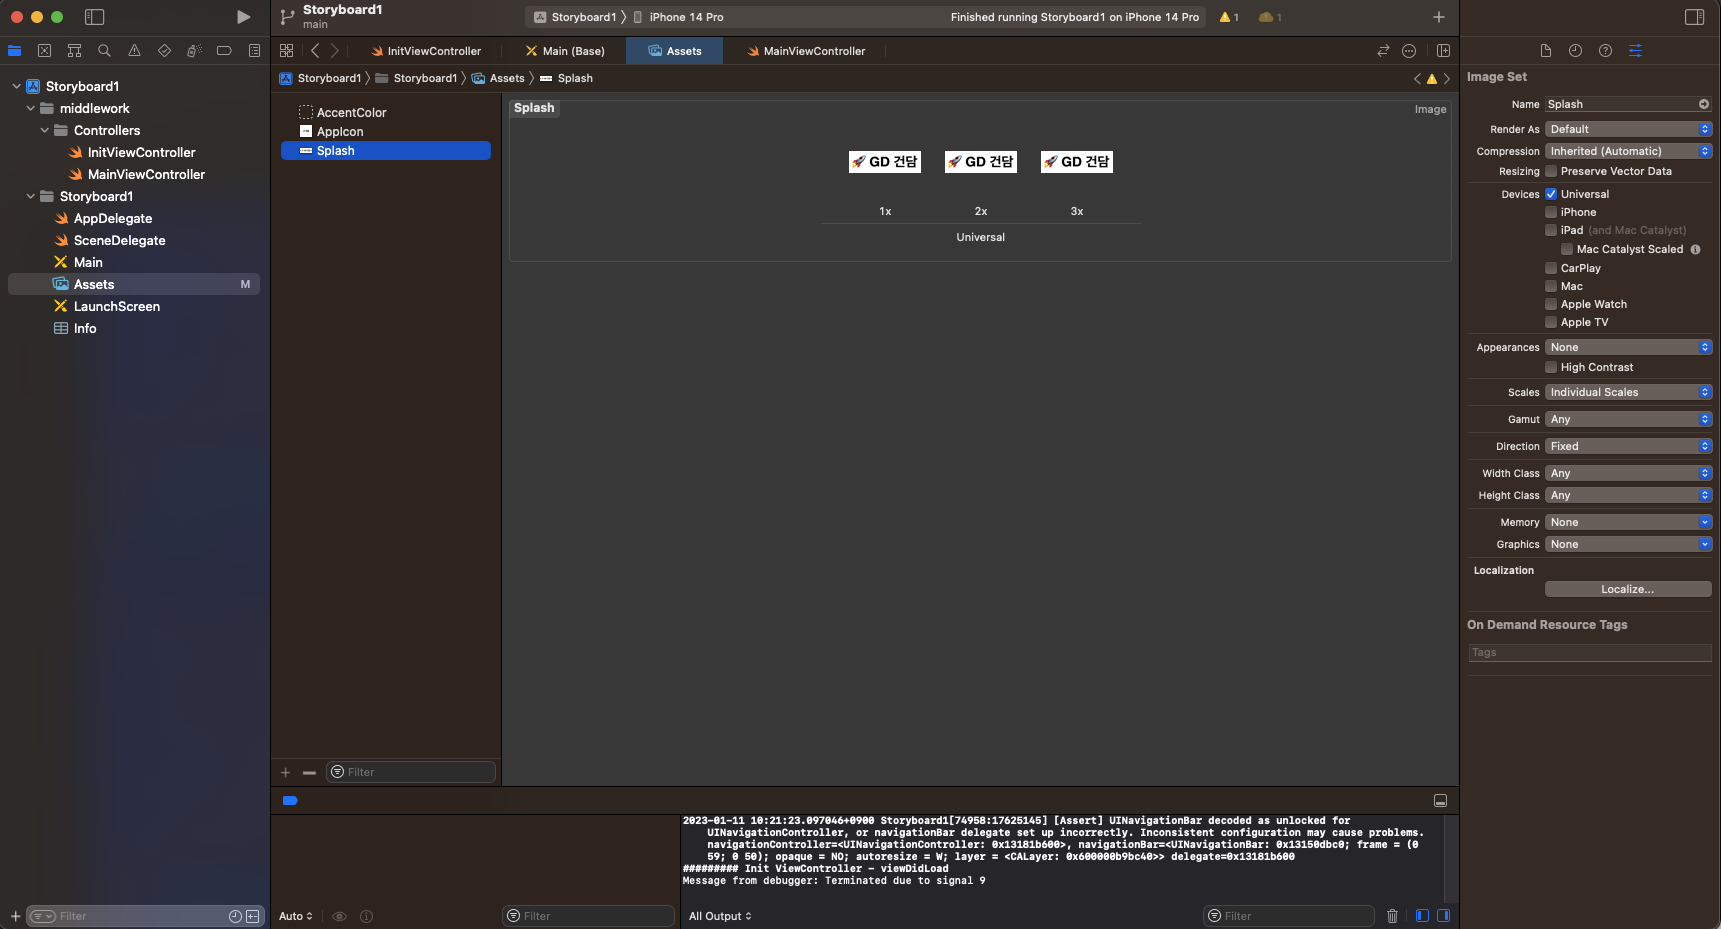1721x929 pixels.
Task: Open the related items grid icon
Action: [x=287, y=51]
